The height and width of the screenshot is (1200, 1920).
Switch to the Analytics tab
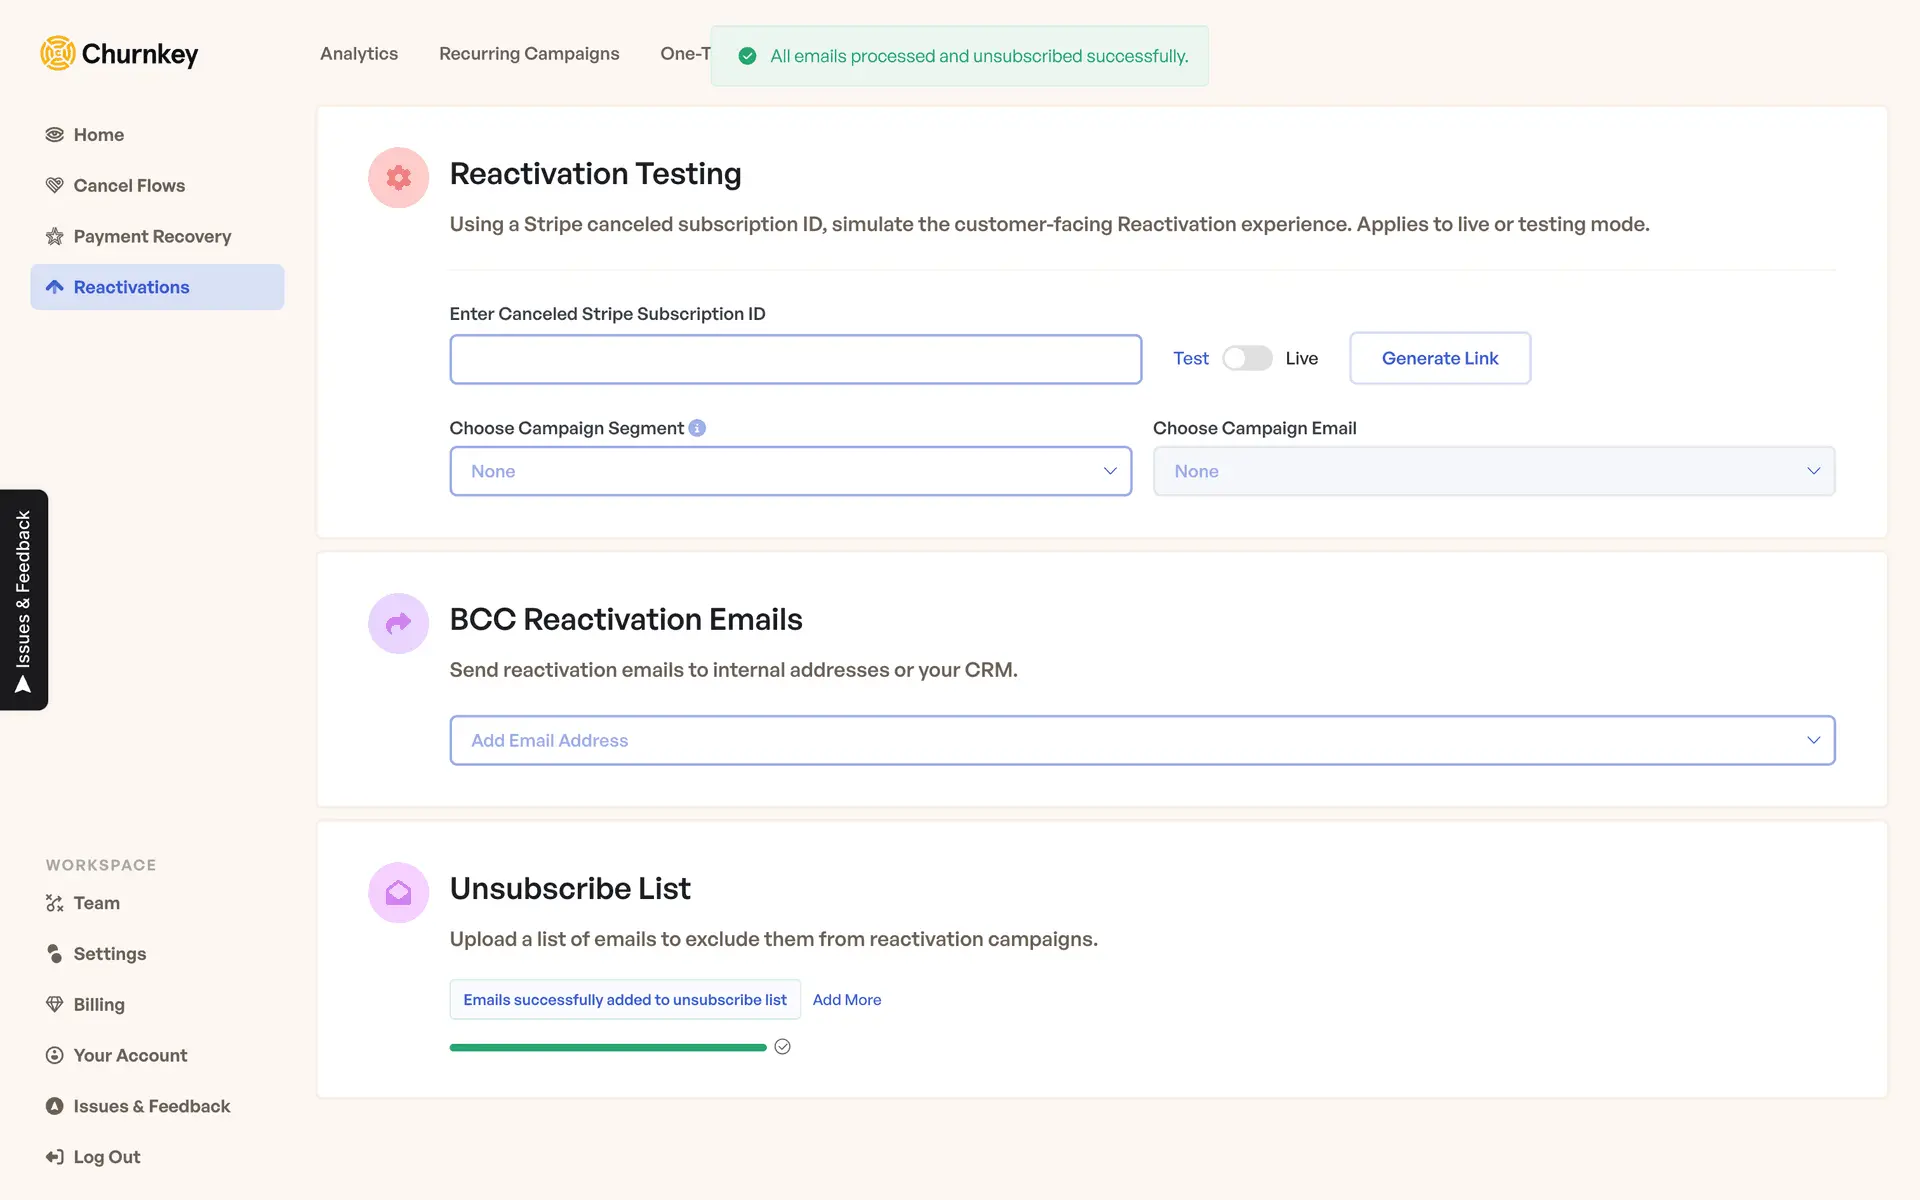359,54
